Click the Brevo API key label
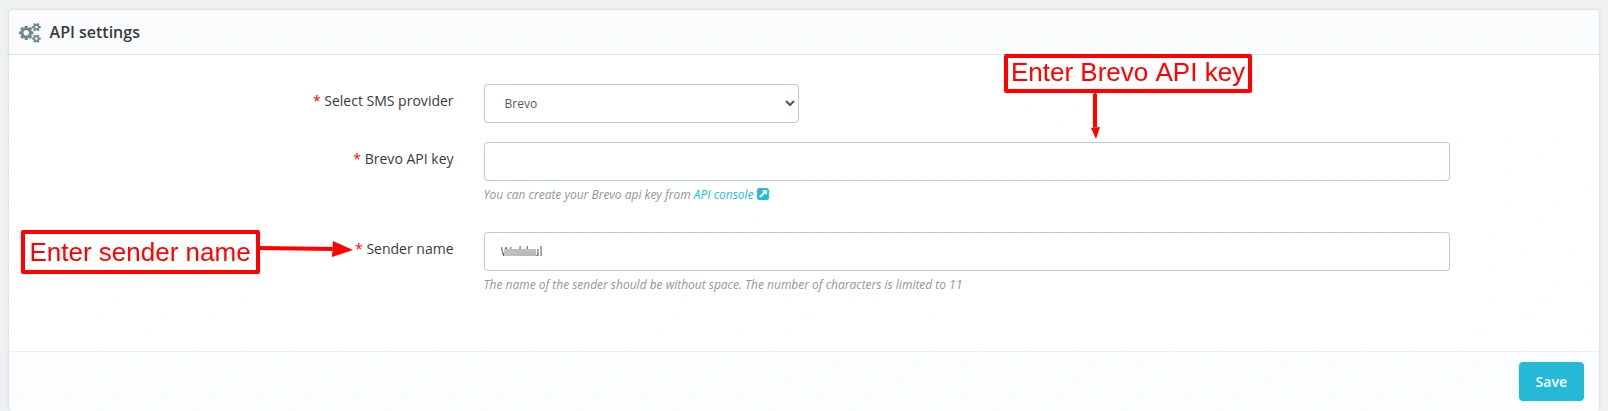The width and height of the screenshot is (1608, 411). coord(409,159)
